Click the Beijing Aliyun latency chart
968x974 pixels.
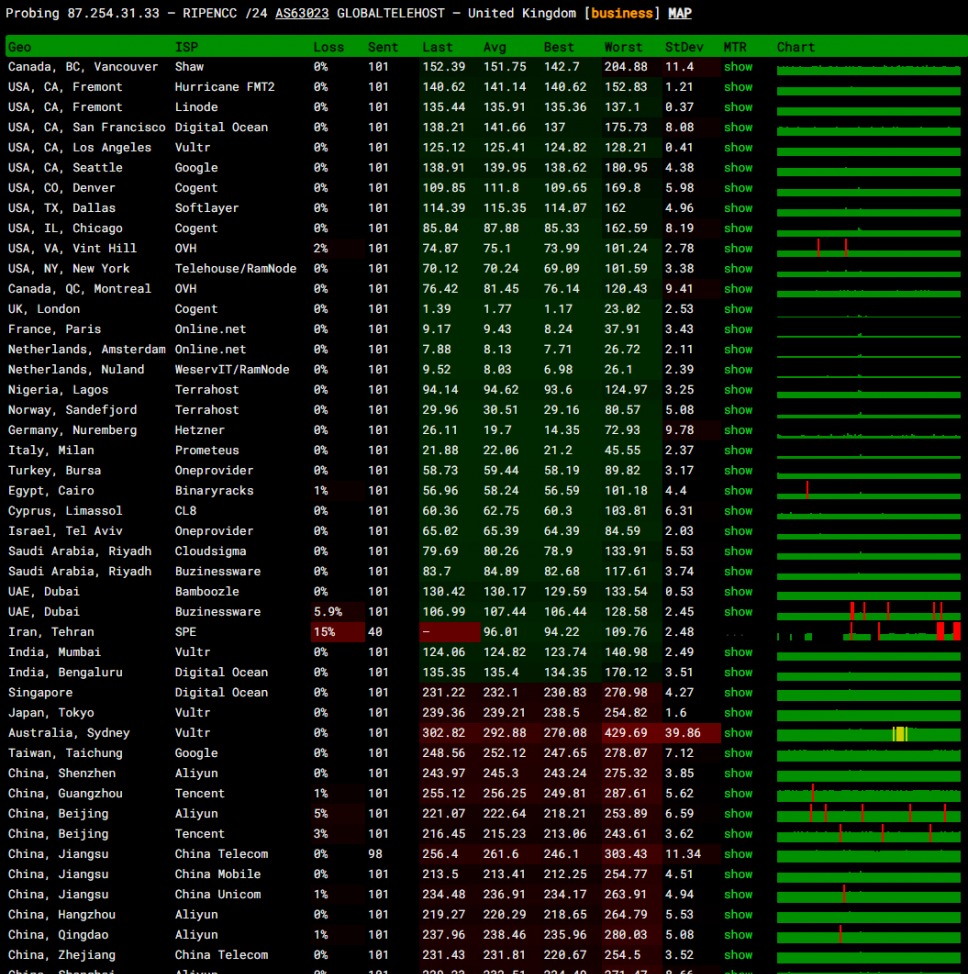click(869, 814)
